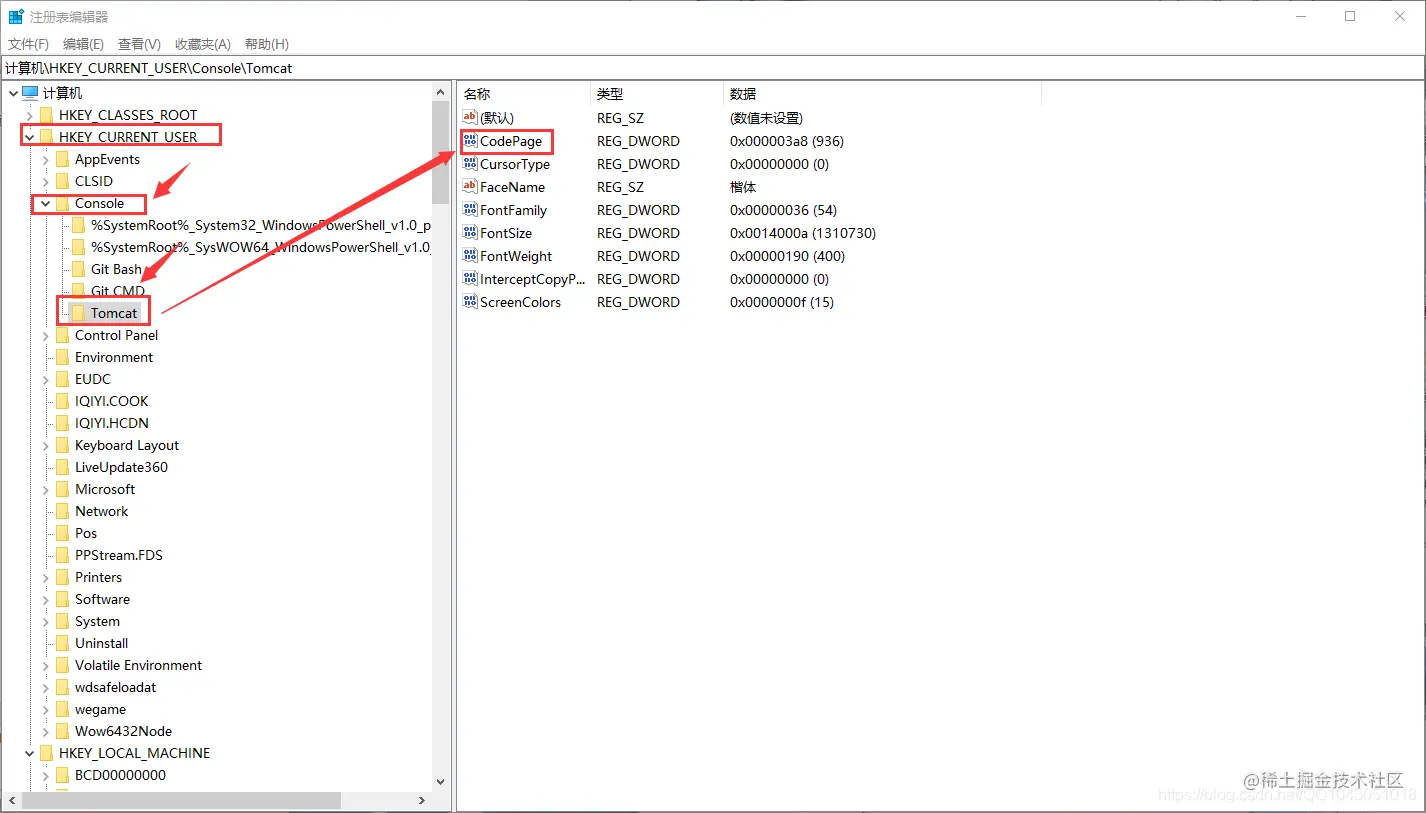The width and height of the screenshot is (1426, 813).
Task: Click the FontSize data 0x0014000a (1310730)
Action: (x=803, y=233)
